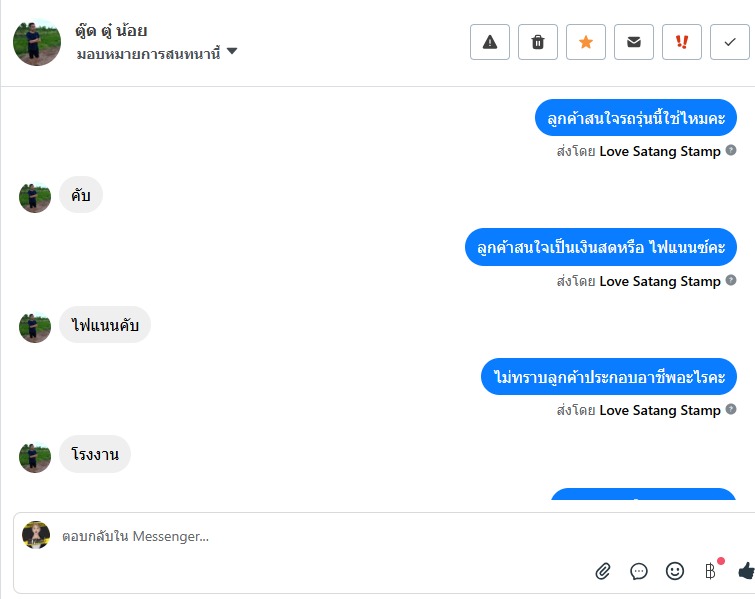Delete conversation using the trash icon
The width and height of the screenshot is (755, 599).
538,42
